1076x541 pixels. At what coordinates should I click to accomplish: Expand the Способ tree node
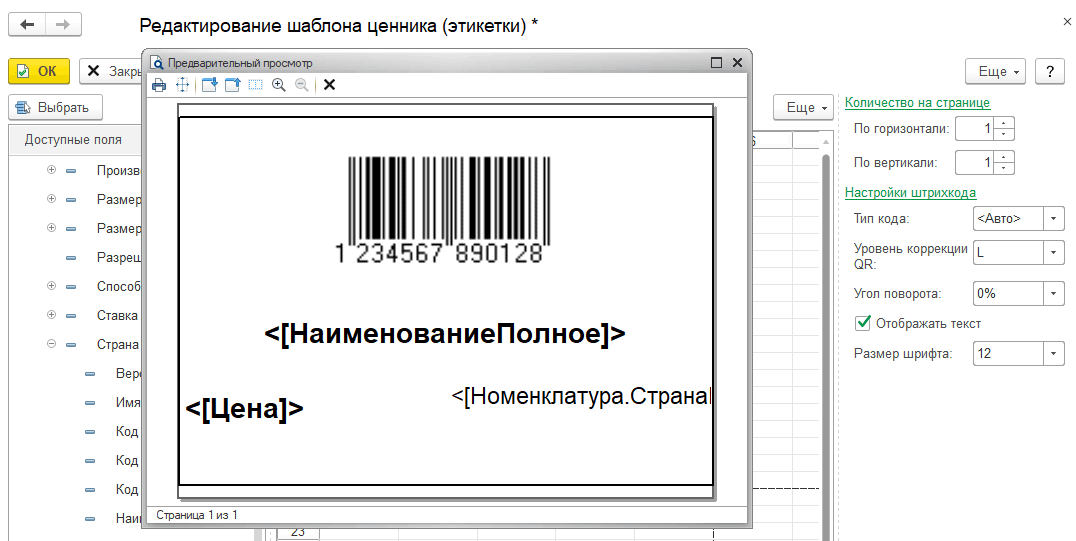51,286
